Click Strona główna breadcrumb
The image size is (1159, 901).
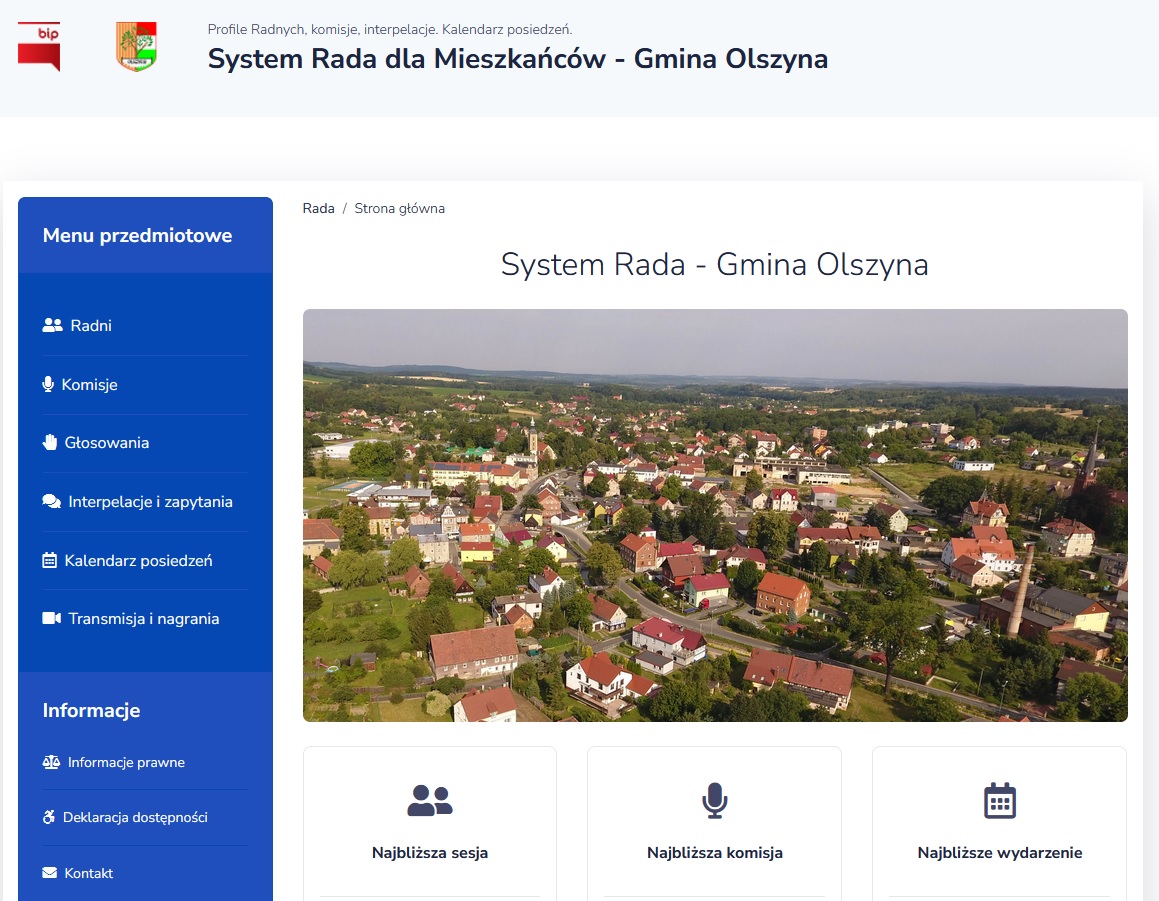coord(400,208)
